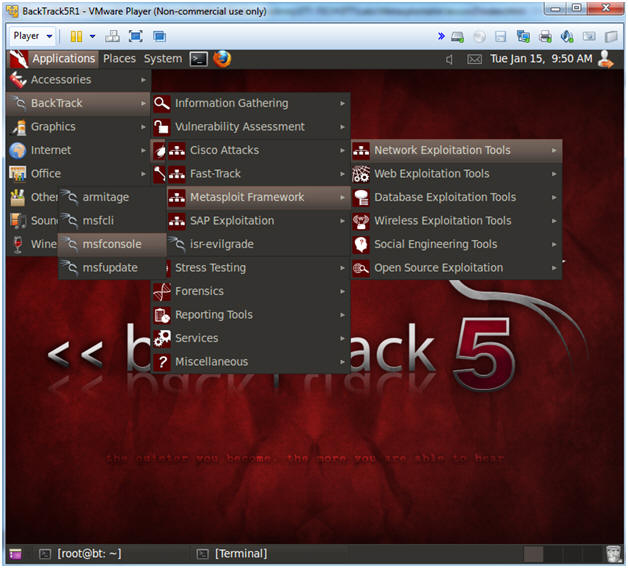Click the mail envelope icon in panel
The height and width of the screenshot is (568, 628).
click(474, 60)
